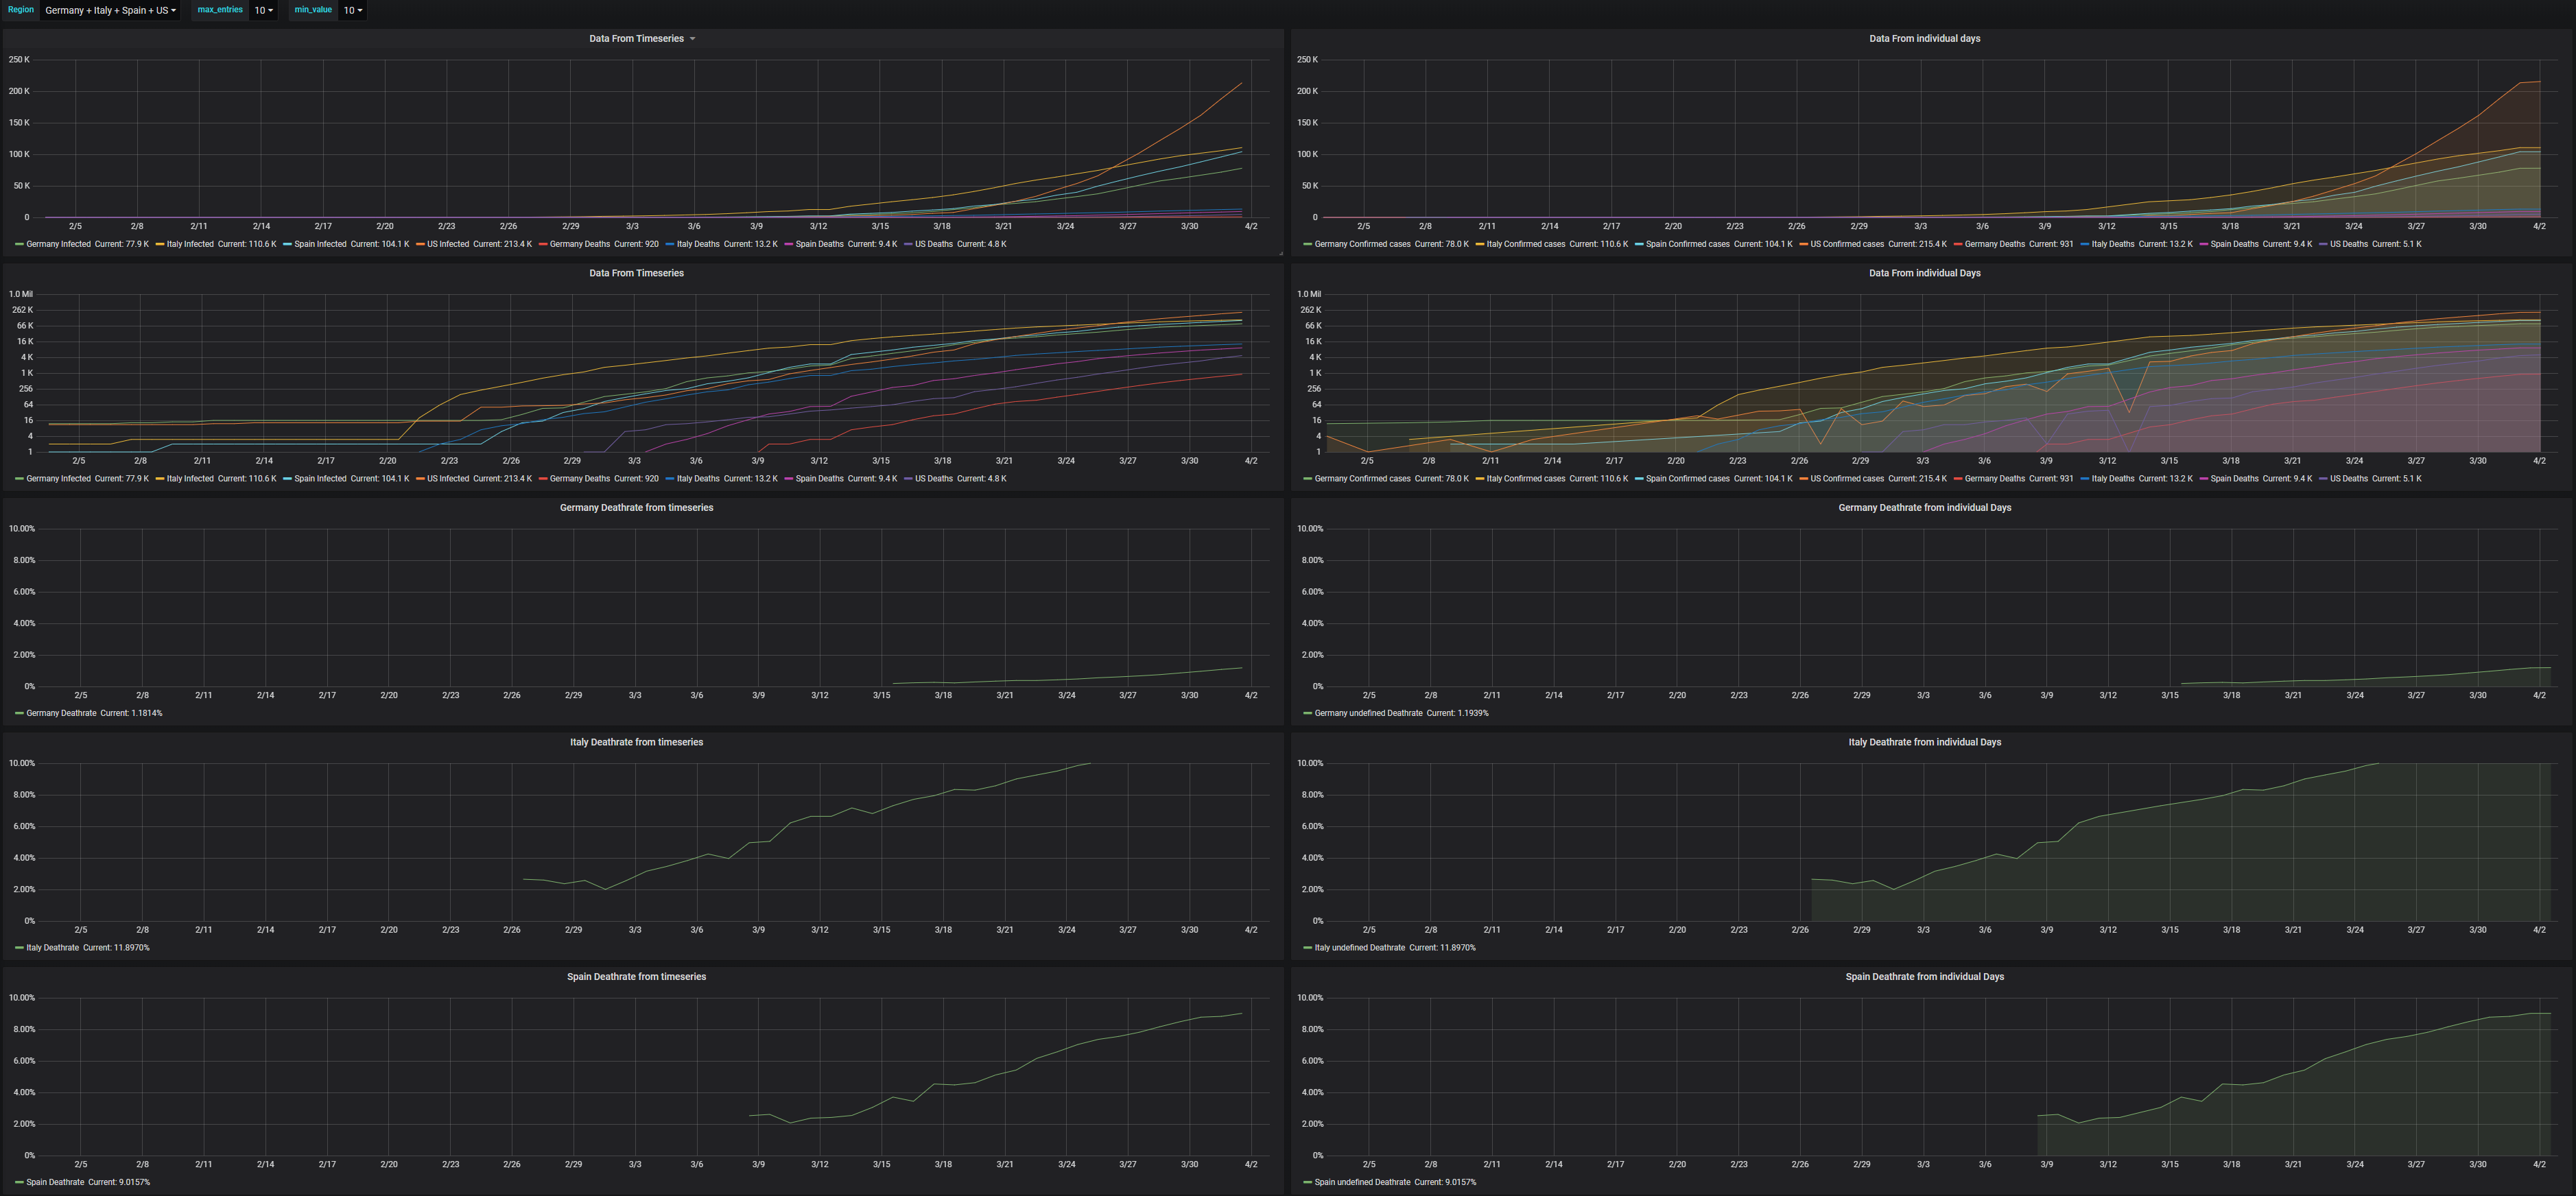Screen dimensions: 2576x1196
Task: Toggle Germany Deaths series in 250 K-axis Timeseries legend
Action: pyautogui.click(x=580, y=244)
